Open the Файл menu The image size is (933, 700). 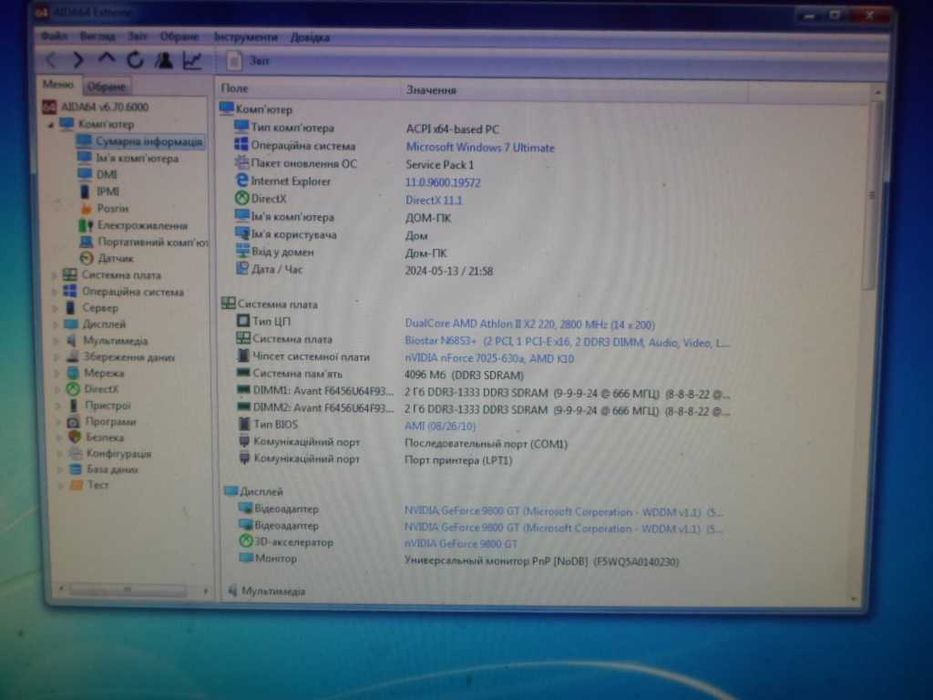pos(54,36)
